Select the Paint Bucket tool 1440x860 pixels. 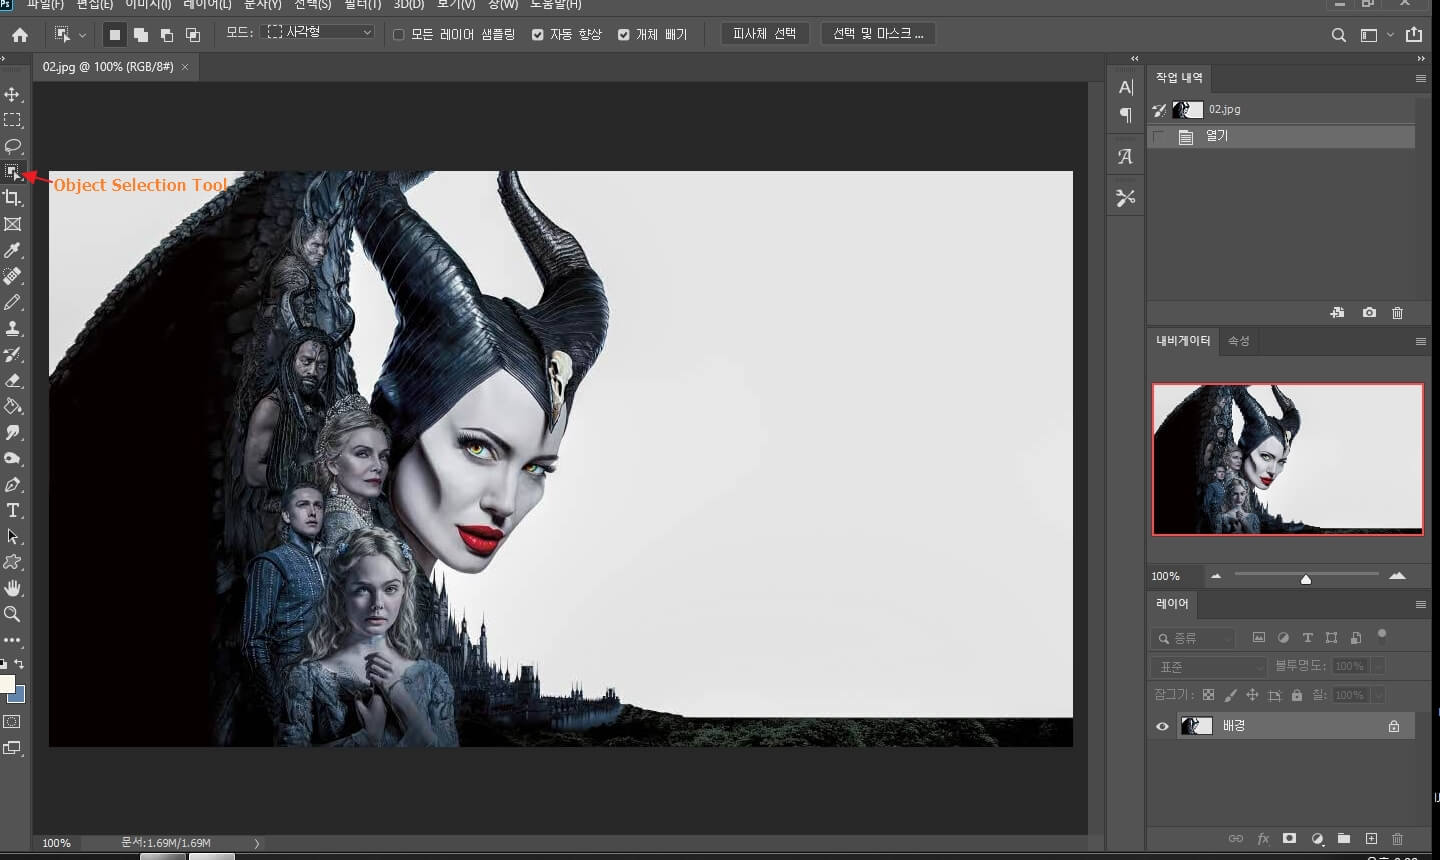click(x=13, y=406)
